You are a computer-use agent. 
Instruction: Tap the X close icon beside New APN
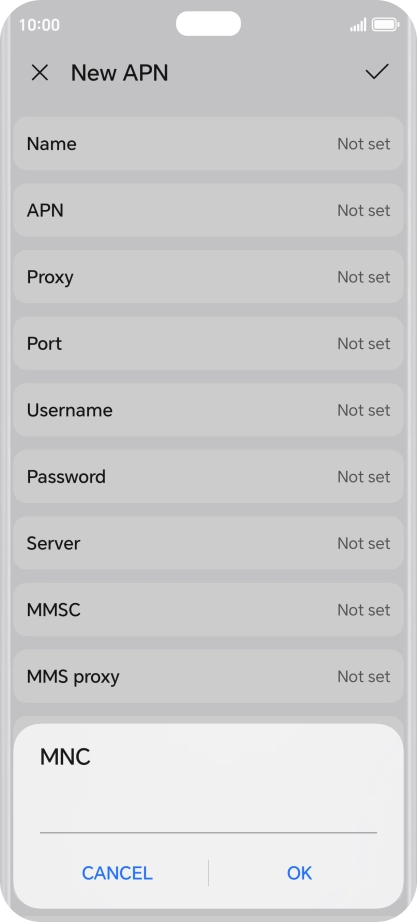coord(39,73)
